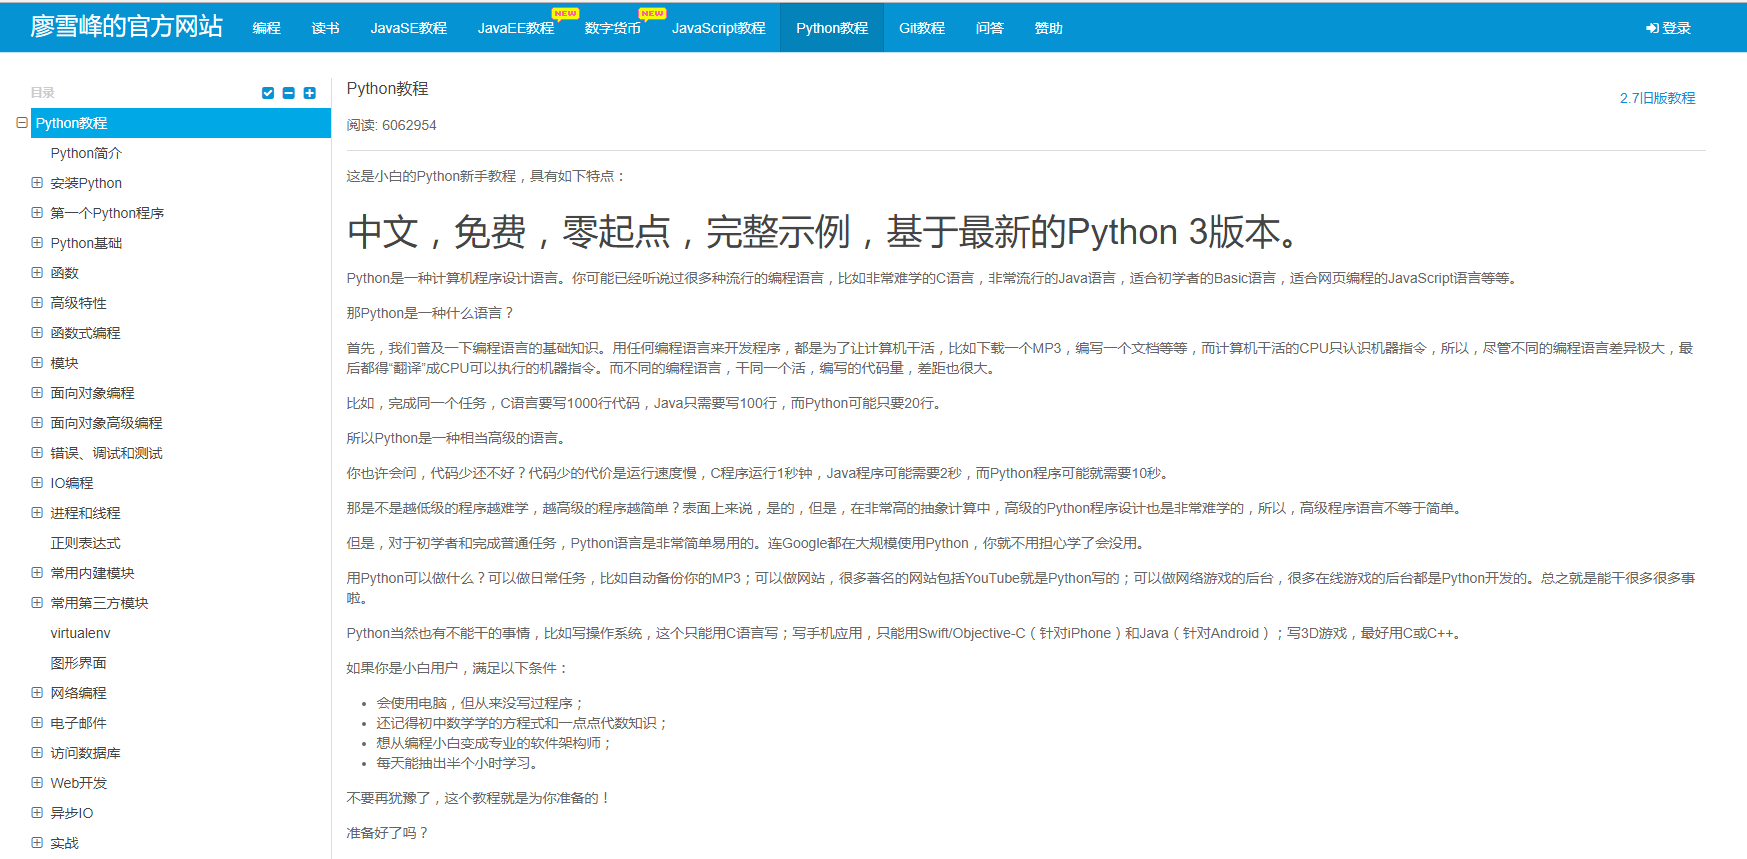1747x859 pixels.
Task: Open the 第一个Python程序 chapter link
Action: [107, 213]
